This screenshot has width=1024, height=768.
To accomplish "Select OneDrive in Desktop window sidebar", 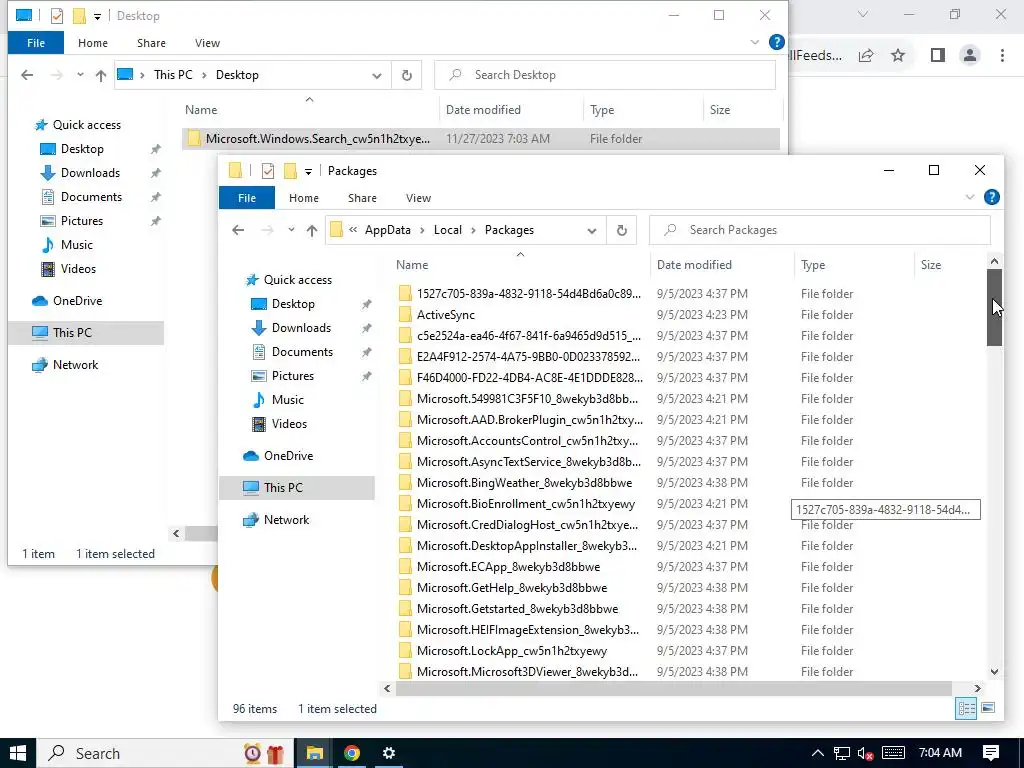I will (x=77, y=301).
